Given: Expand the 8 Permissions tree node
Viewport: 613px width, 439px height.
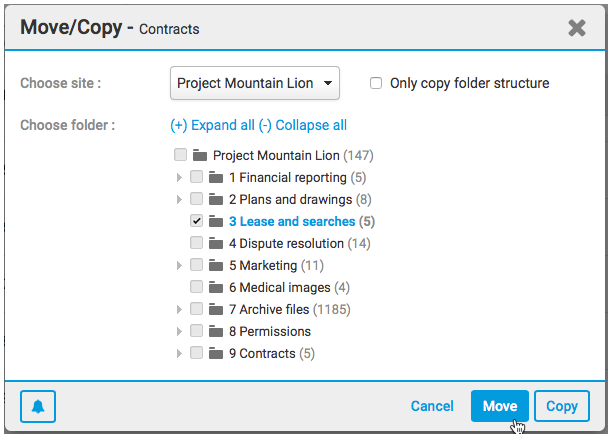Looking at the screenshot, I should (180, 332).
